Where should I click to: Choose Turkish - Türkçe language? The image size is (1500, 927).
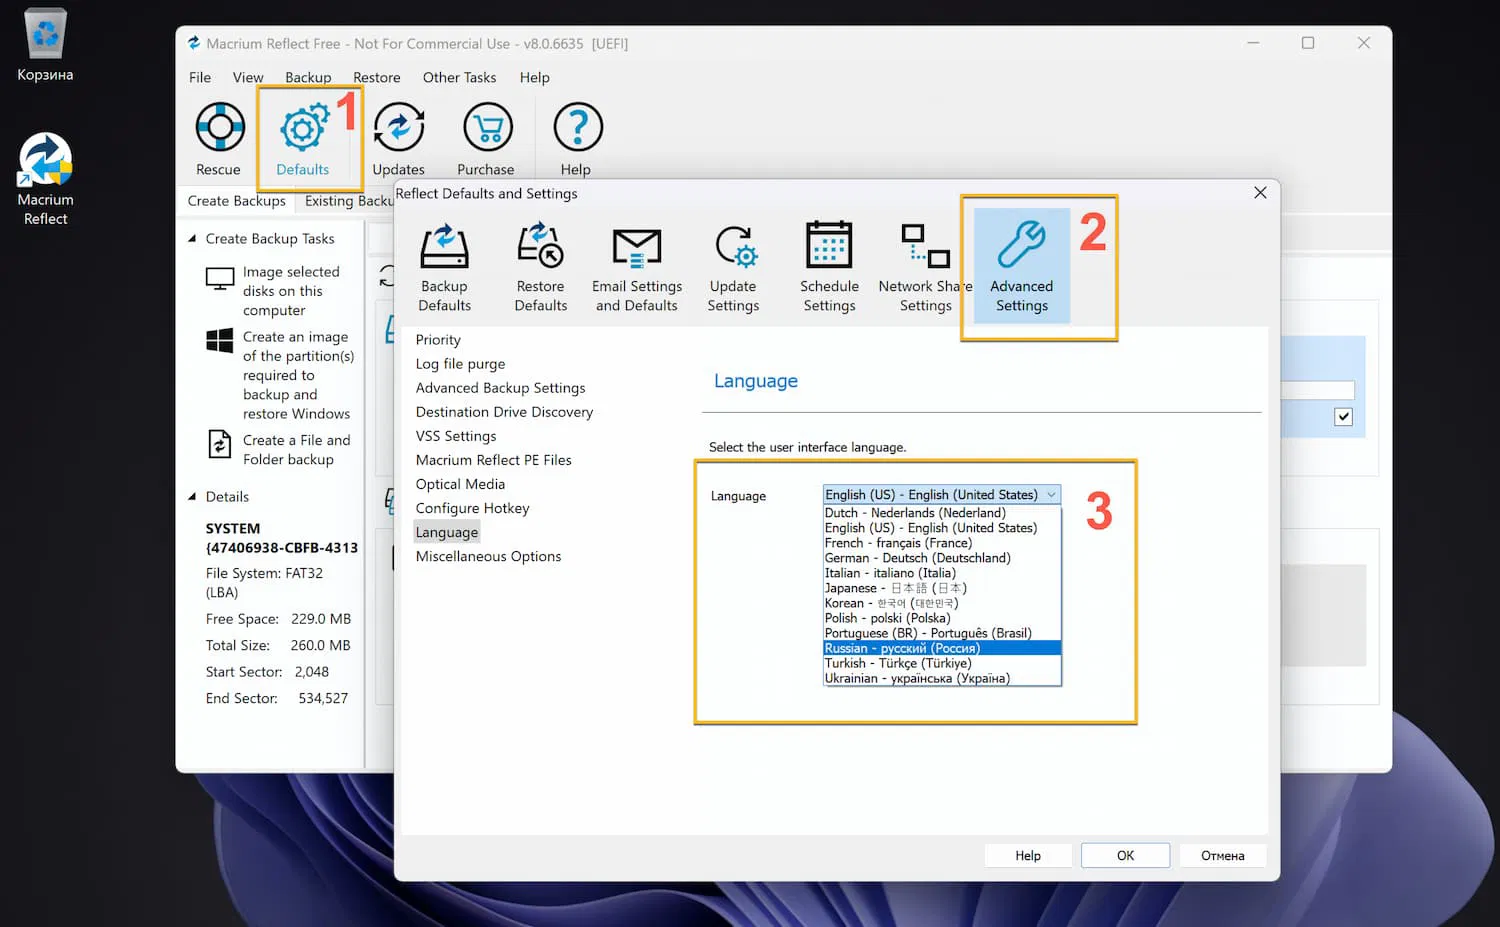[x=941, y=663]
